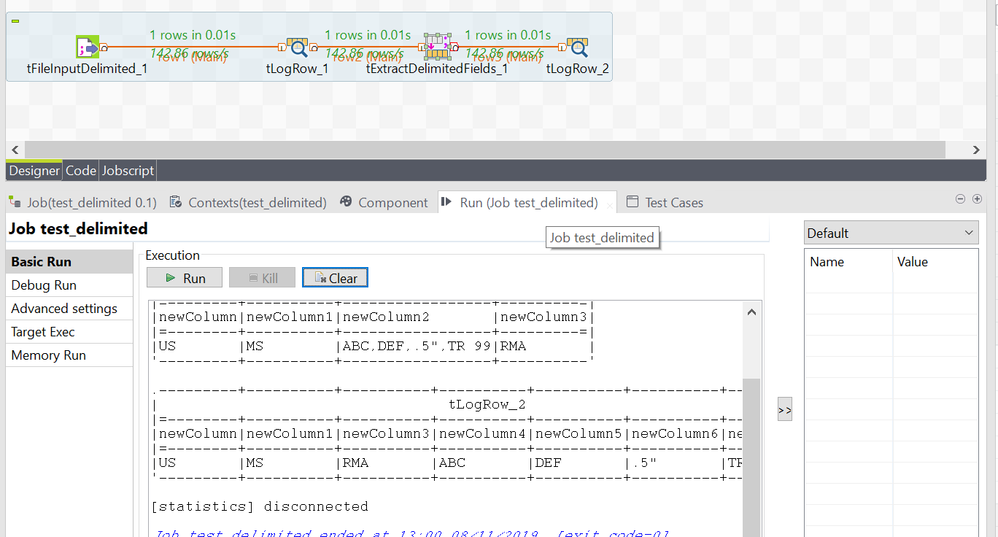Viewport: 998px width, 537px height.
Task: Click the '[statistics] disconnected' console line
Action: (x=260, y=507)
